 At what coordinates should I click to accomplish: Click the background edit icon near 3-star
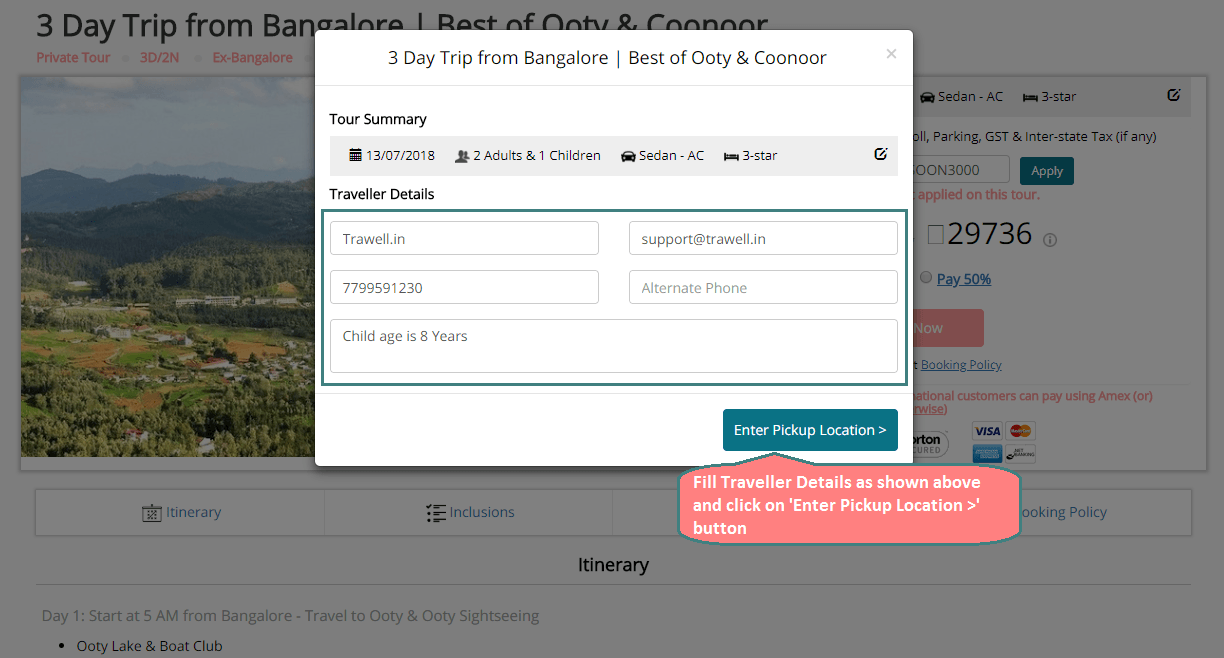click(1174, 96)
